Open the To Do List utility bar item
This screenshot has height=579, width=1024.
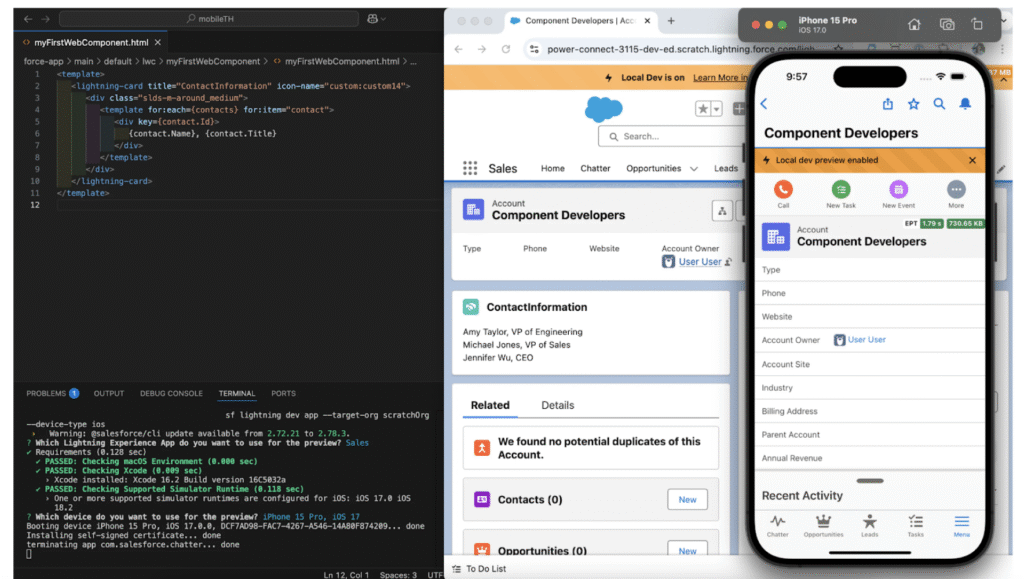(479, 569)
